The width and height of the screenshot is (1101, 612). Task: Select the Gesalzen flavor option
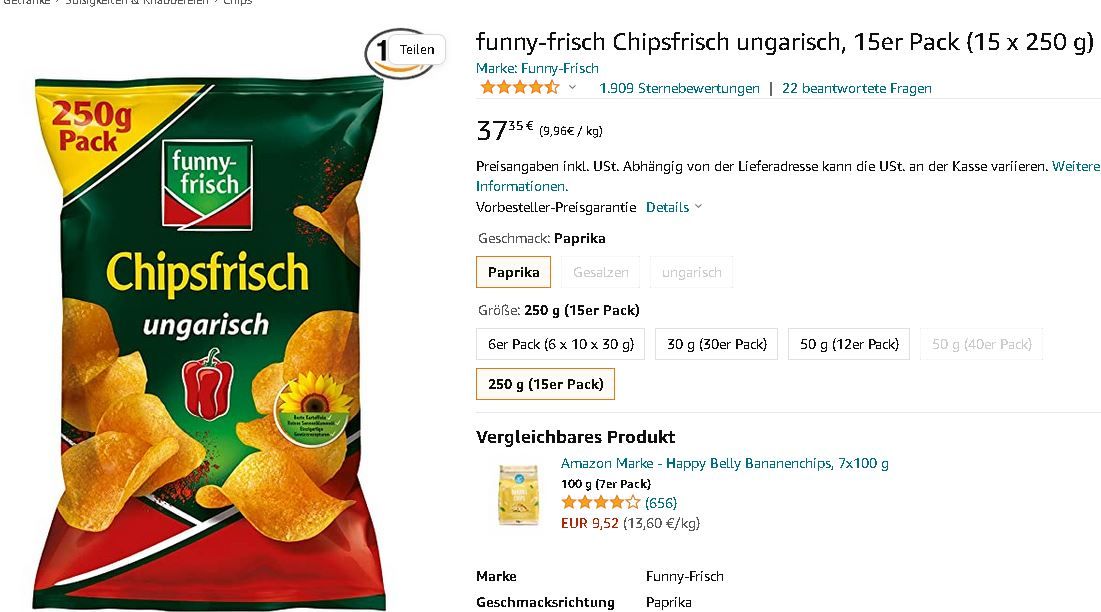pos(600,272)
